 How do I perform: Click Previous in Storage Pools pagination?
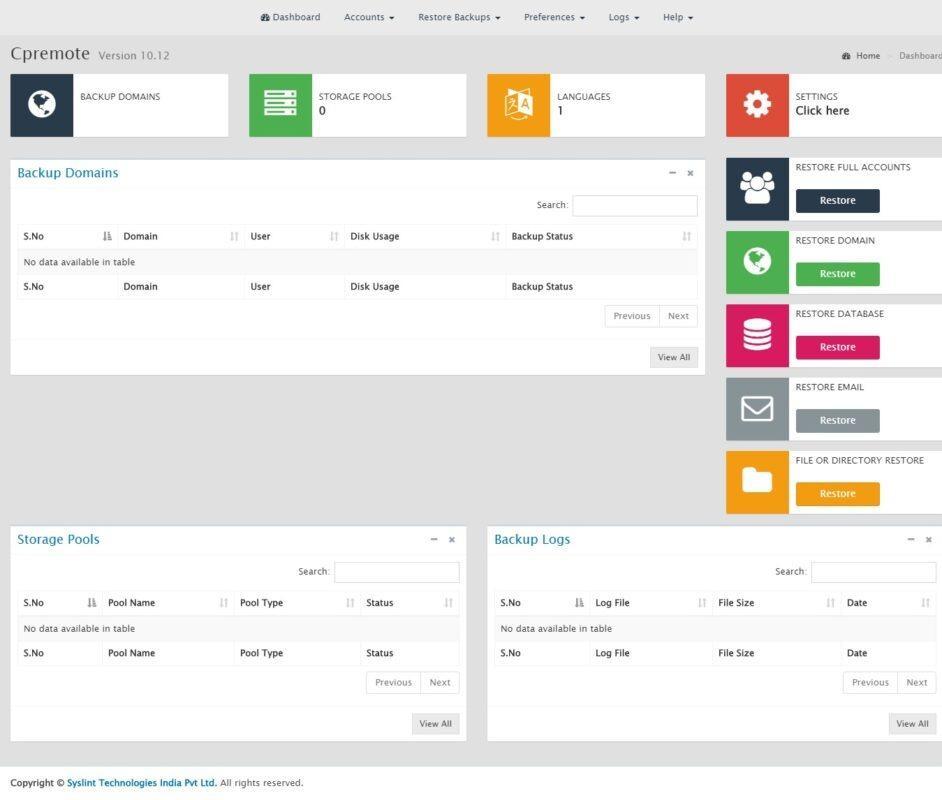pos(394,682)
